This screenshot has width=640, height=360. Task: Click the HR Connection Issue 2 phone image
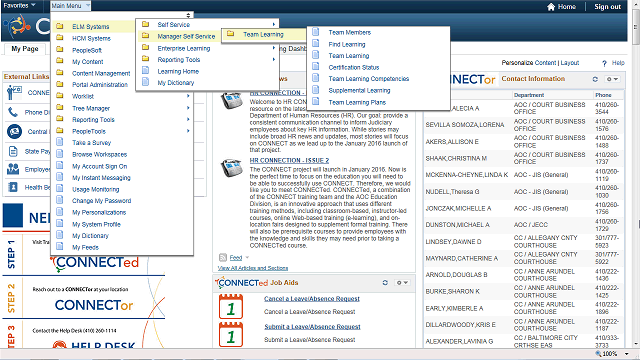click(x=232, y=167)
